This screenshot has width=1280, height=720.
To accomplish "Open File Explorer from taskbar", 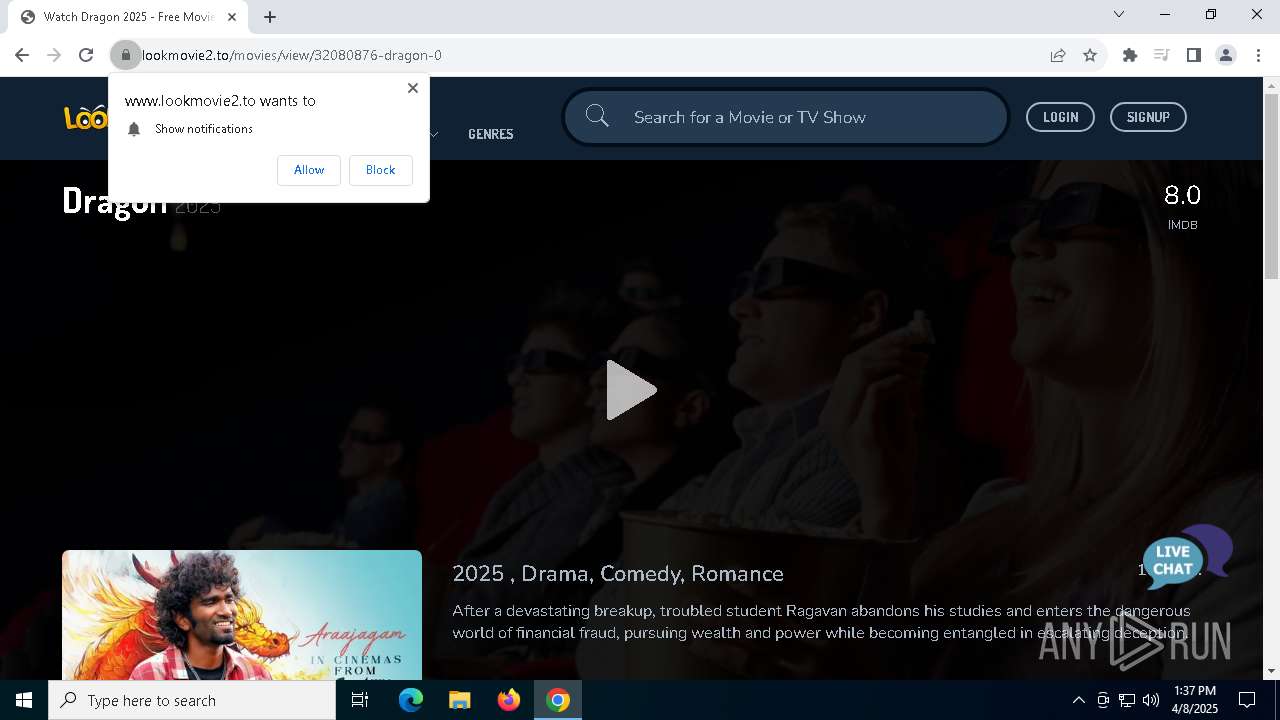I will [459, 700].
